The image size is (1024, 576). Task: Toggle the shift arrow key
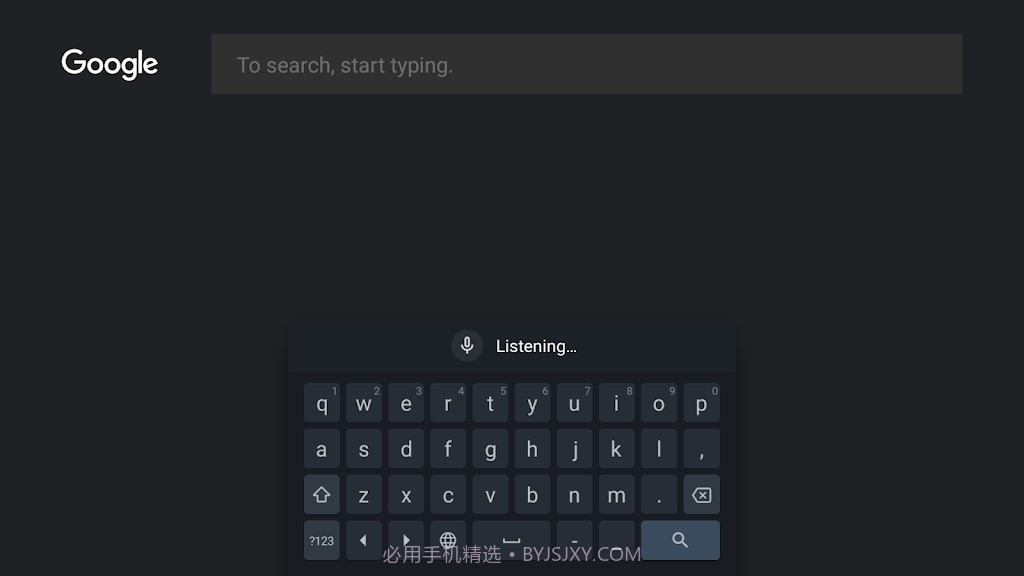click(321, 494)
